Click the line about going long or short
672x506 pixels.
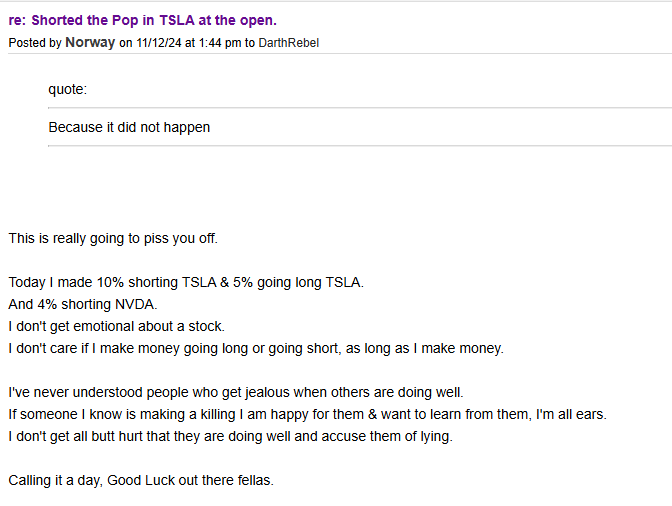[256, 348]
